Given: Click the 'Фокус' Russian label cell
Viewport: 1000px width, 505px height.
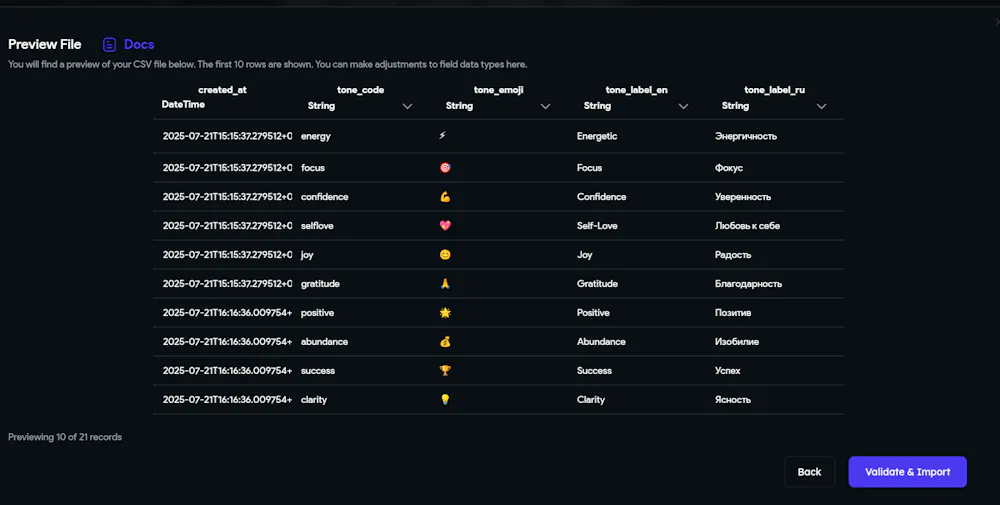Looking at the screenshot, I should [x=729, y=168].
